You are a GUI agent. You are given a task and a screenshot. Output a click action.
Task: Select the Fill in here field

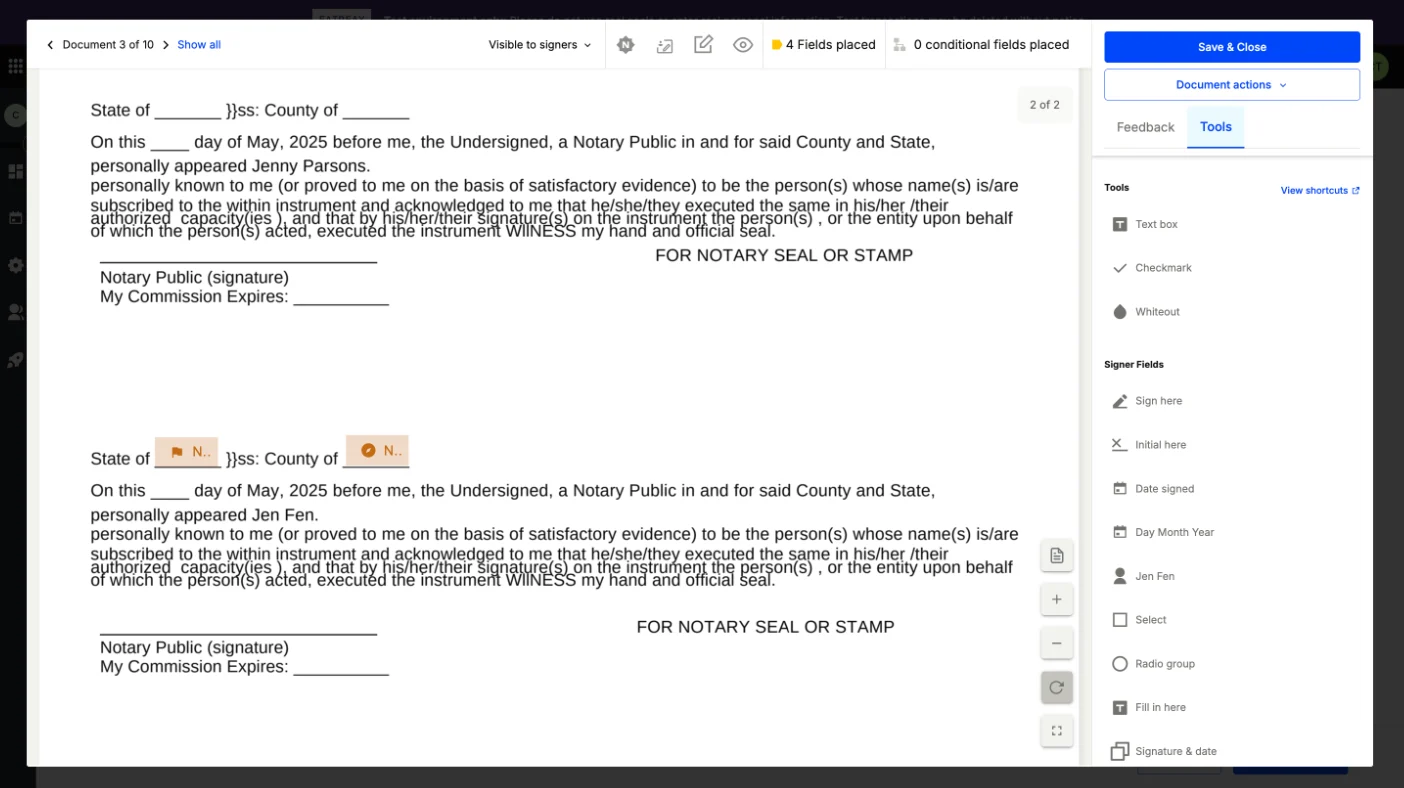point(1148,707)
